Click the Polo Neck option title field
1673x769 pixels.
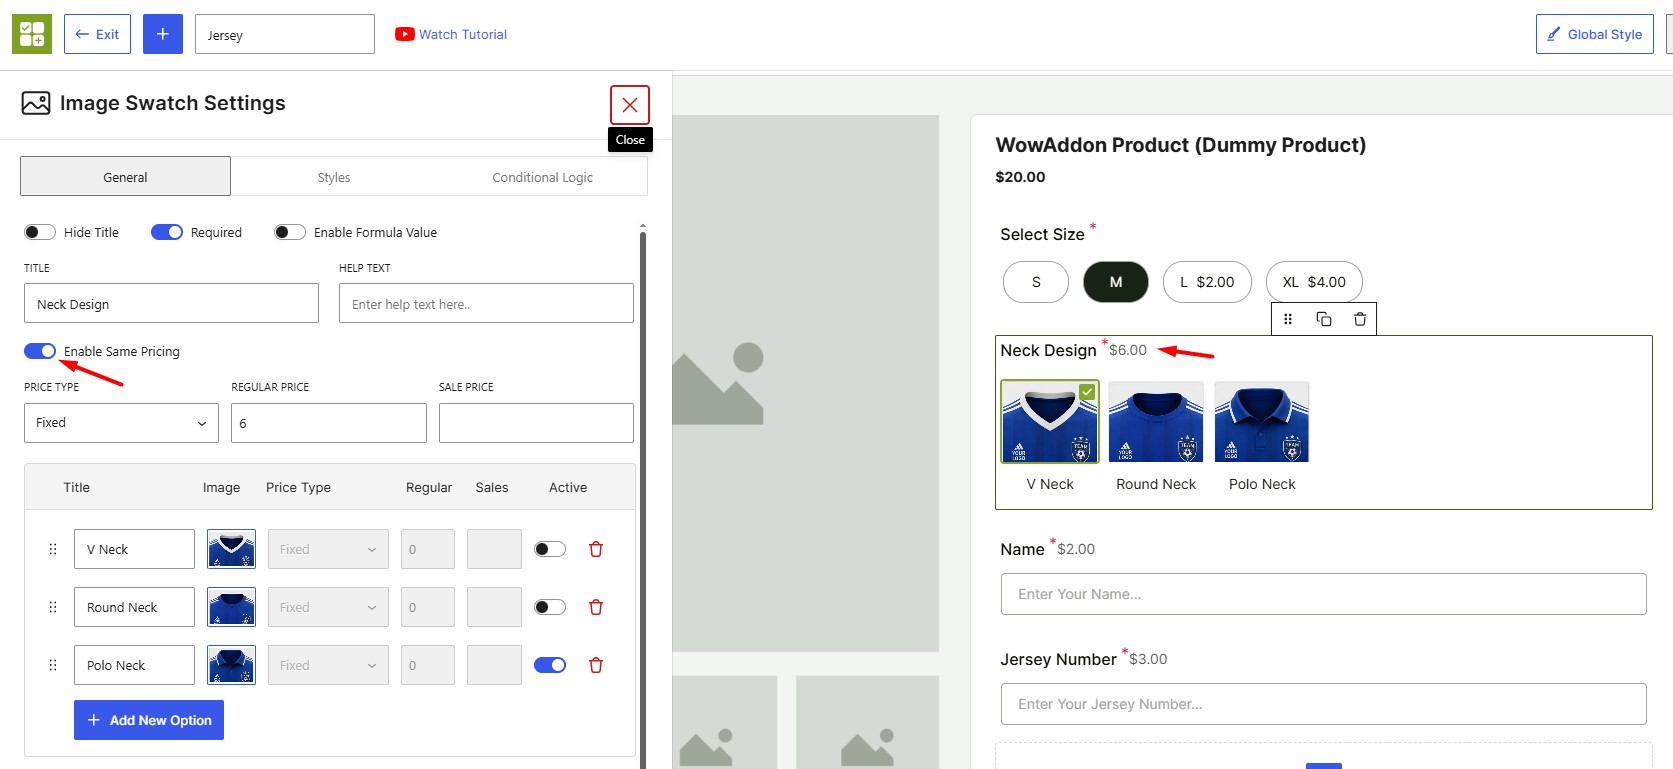(134, 665)
